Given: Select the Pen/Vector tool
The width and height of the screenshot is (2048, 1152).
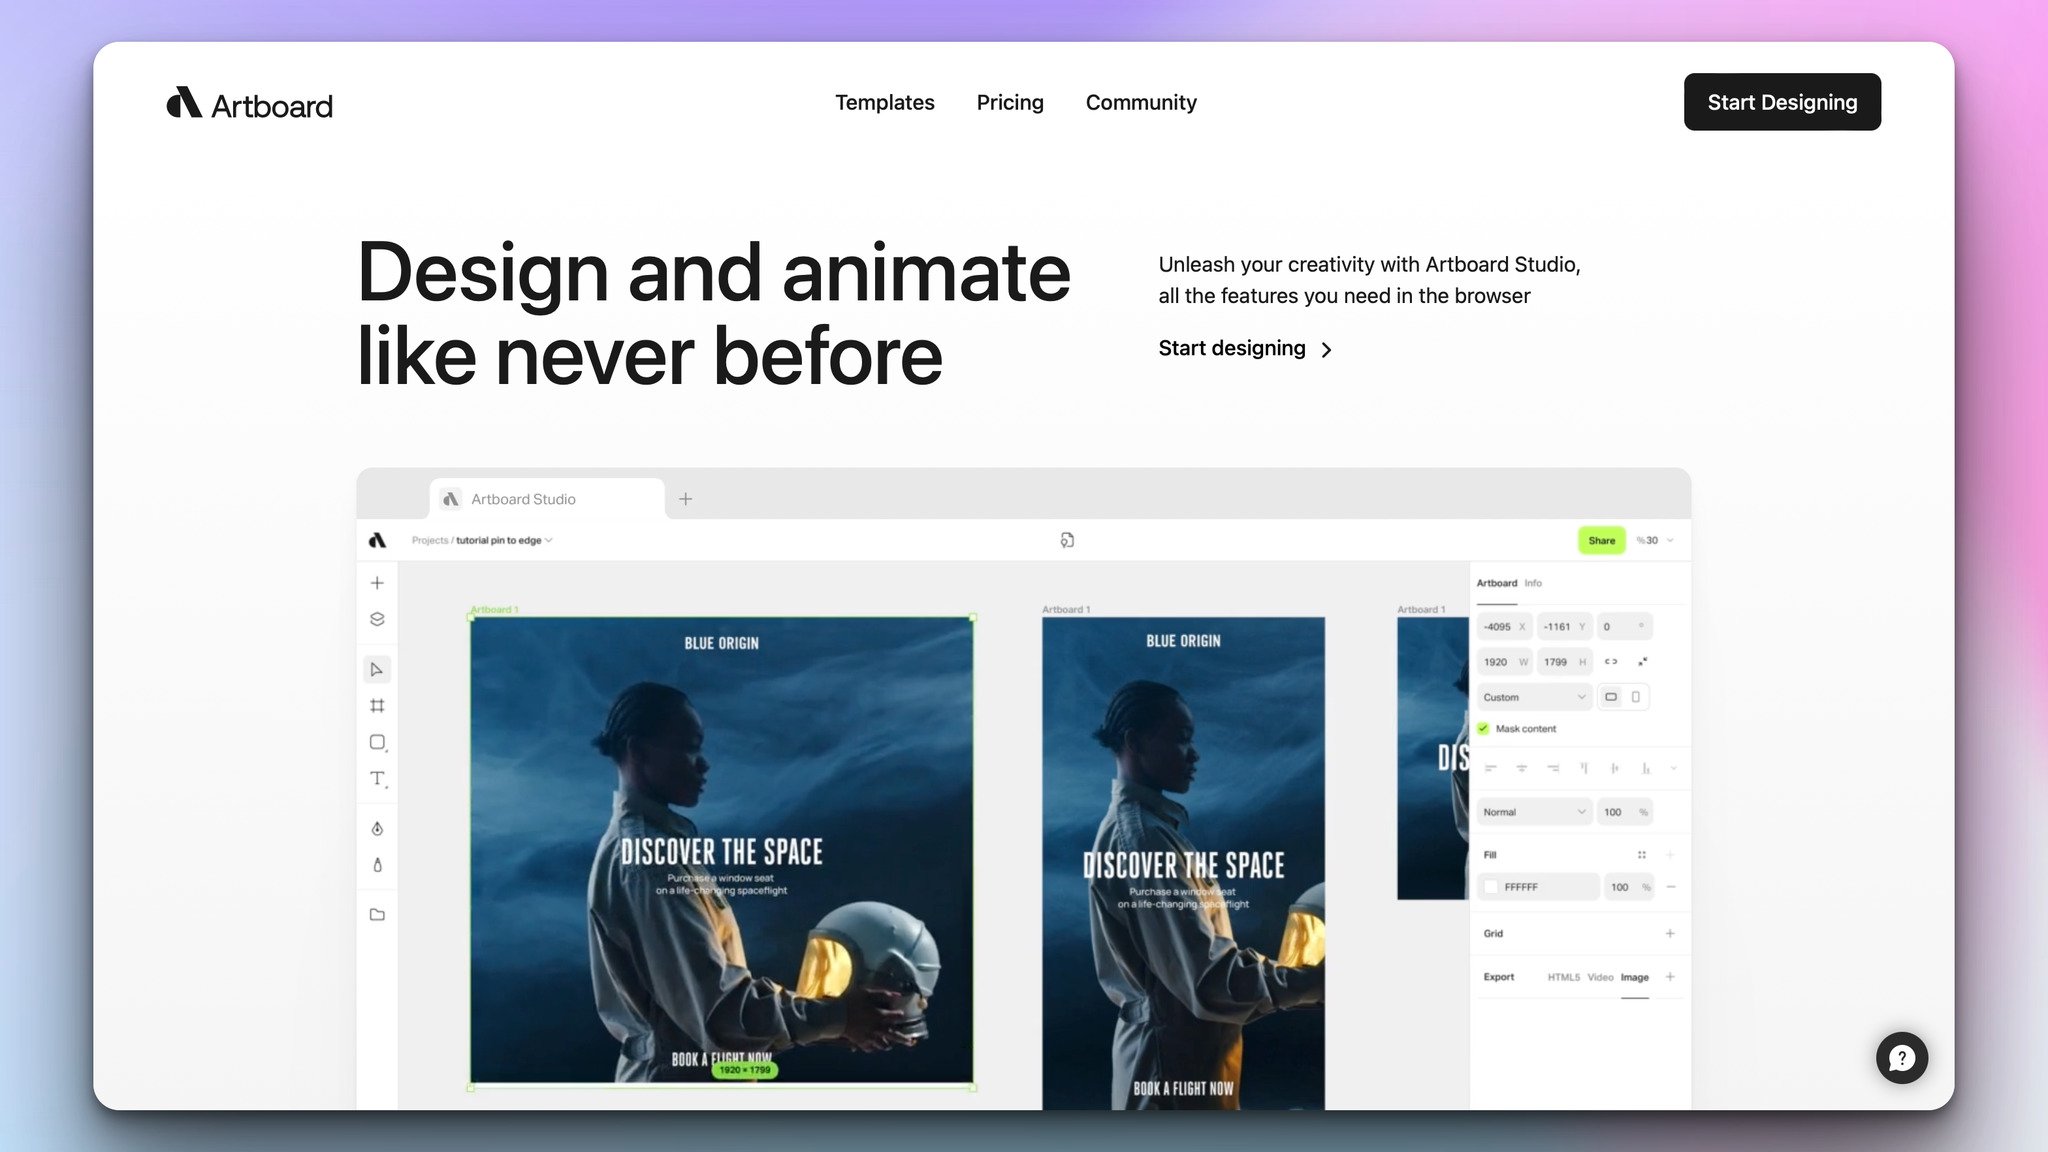Looking at the screenshot, I should click(377, 827).
